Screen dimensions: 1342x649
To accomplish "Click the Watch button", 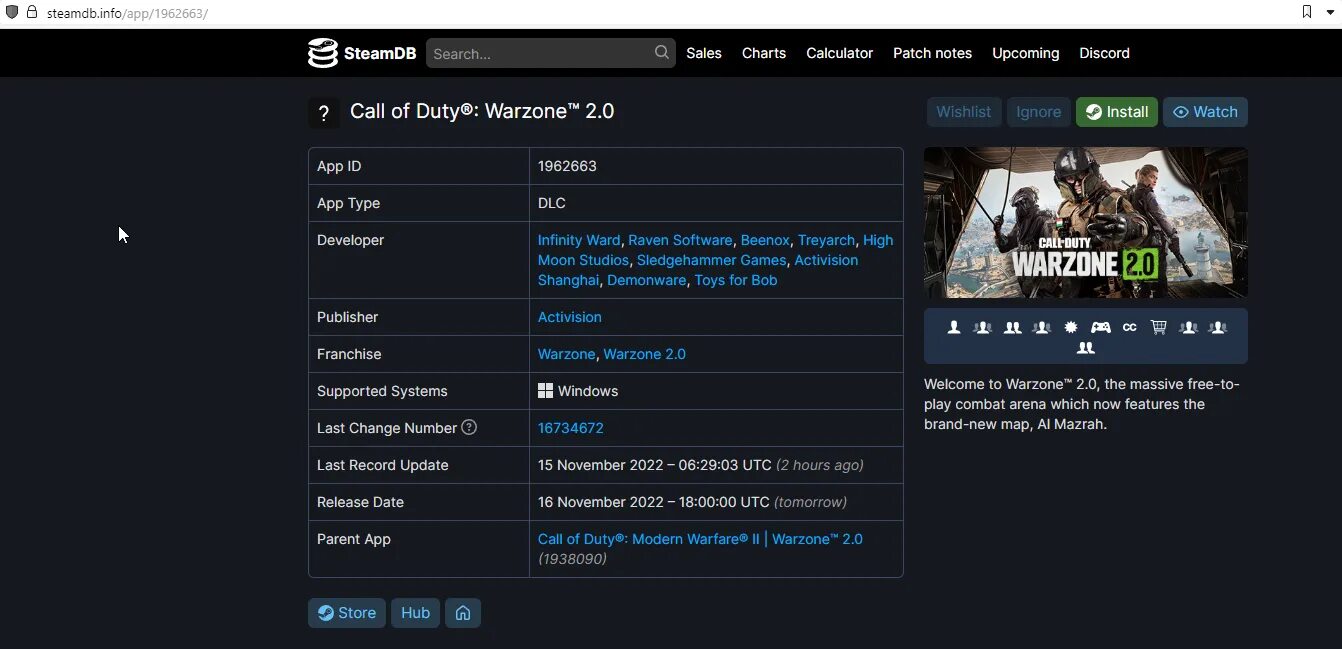I will pos(1205,112).
